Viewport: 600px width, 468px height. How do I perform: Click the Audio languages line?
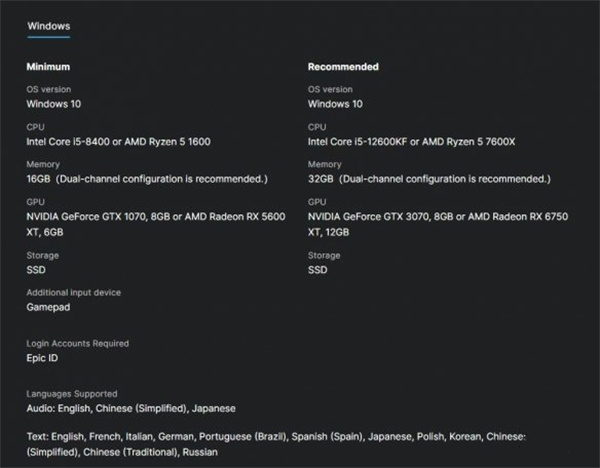pyautogui.click(x=130, y=408)
